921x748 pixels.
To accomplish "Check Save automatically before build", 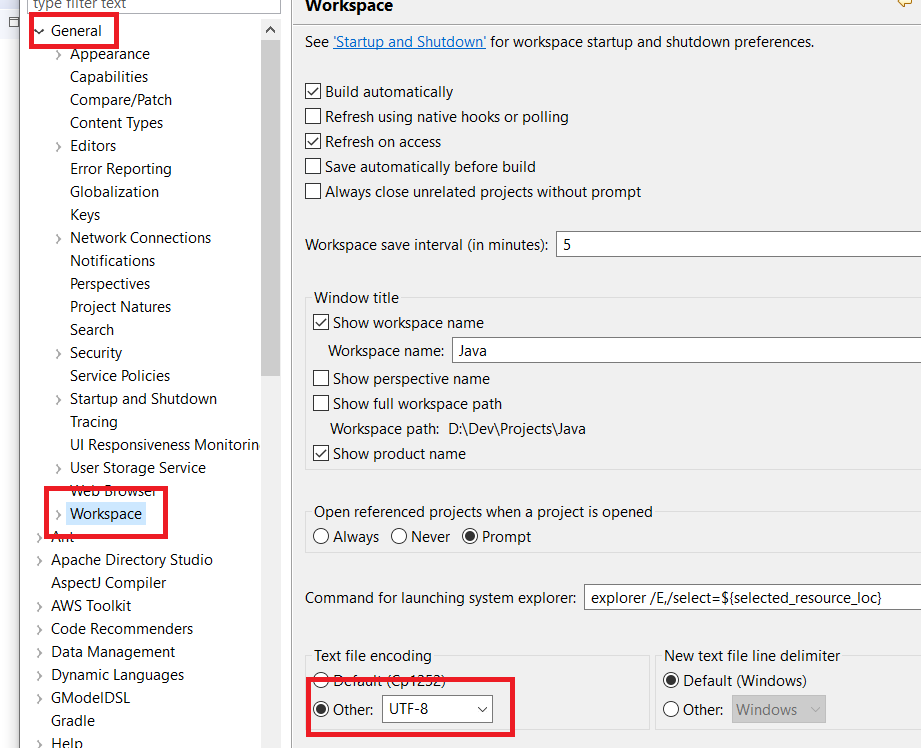I will click(x=314, y=167).
